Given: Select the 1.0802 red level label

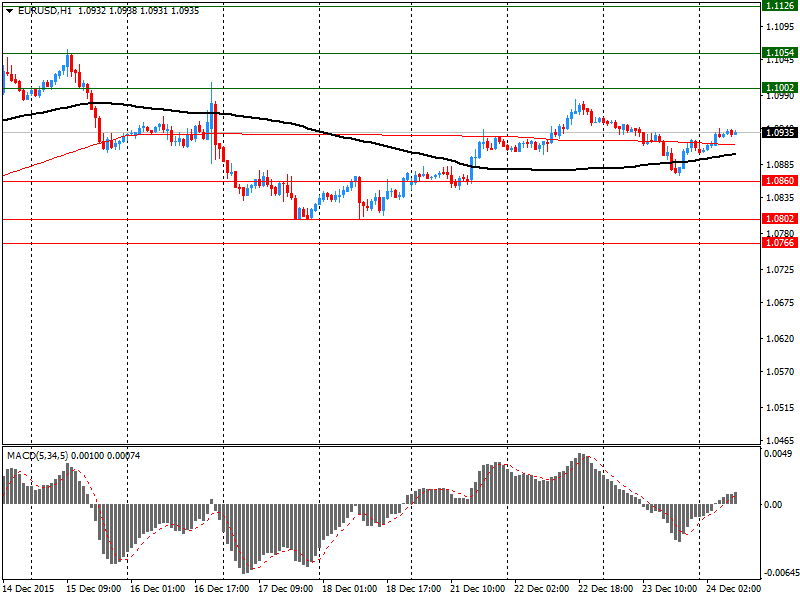Looking at the screenshot, I should pos(780,219).
